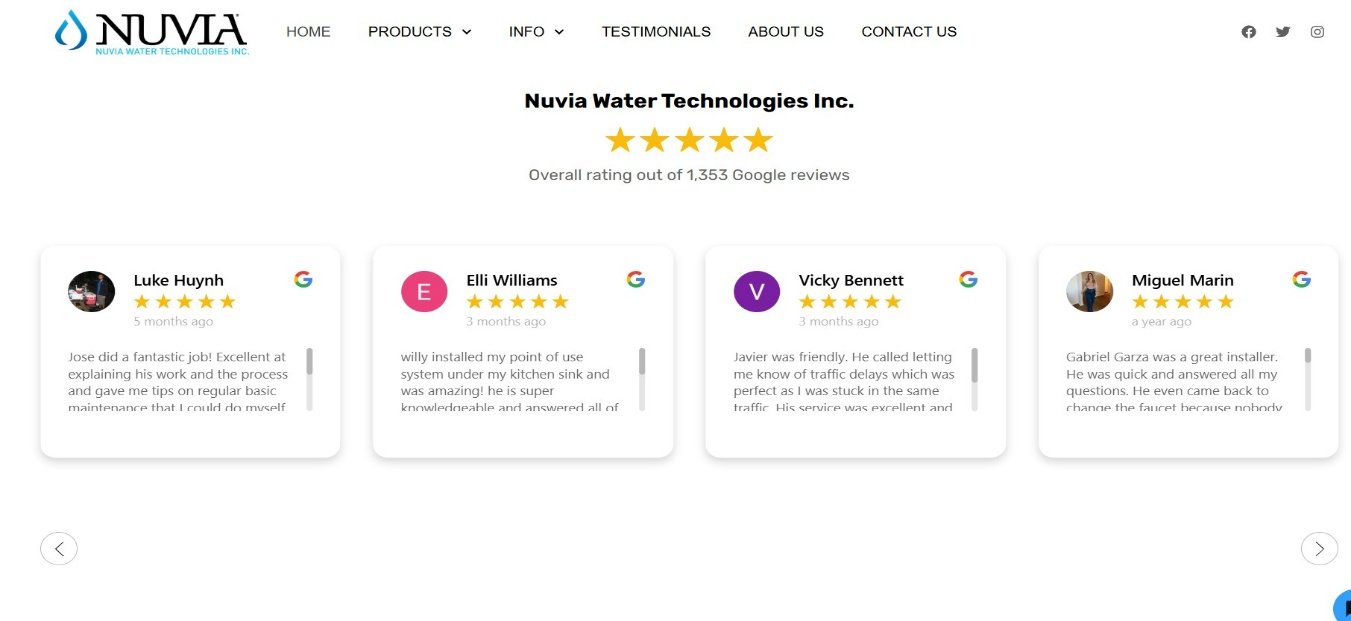Image resolution: width=1351 pixels, height=621 pixels.
Task: Click the Google icon on Elli Williams' review
Action: coord(636,279)
